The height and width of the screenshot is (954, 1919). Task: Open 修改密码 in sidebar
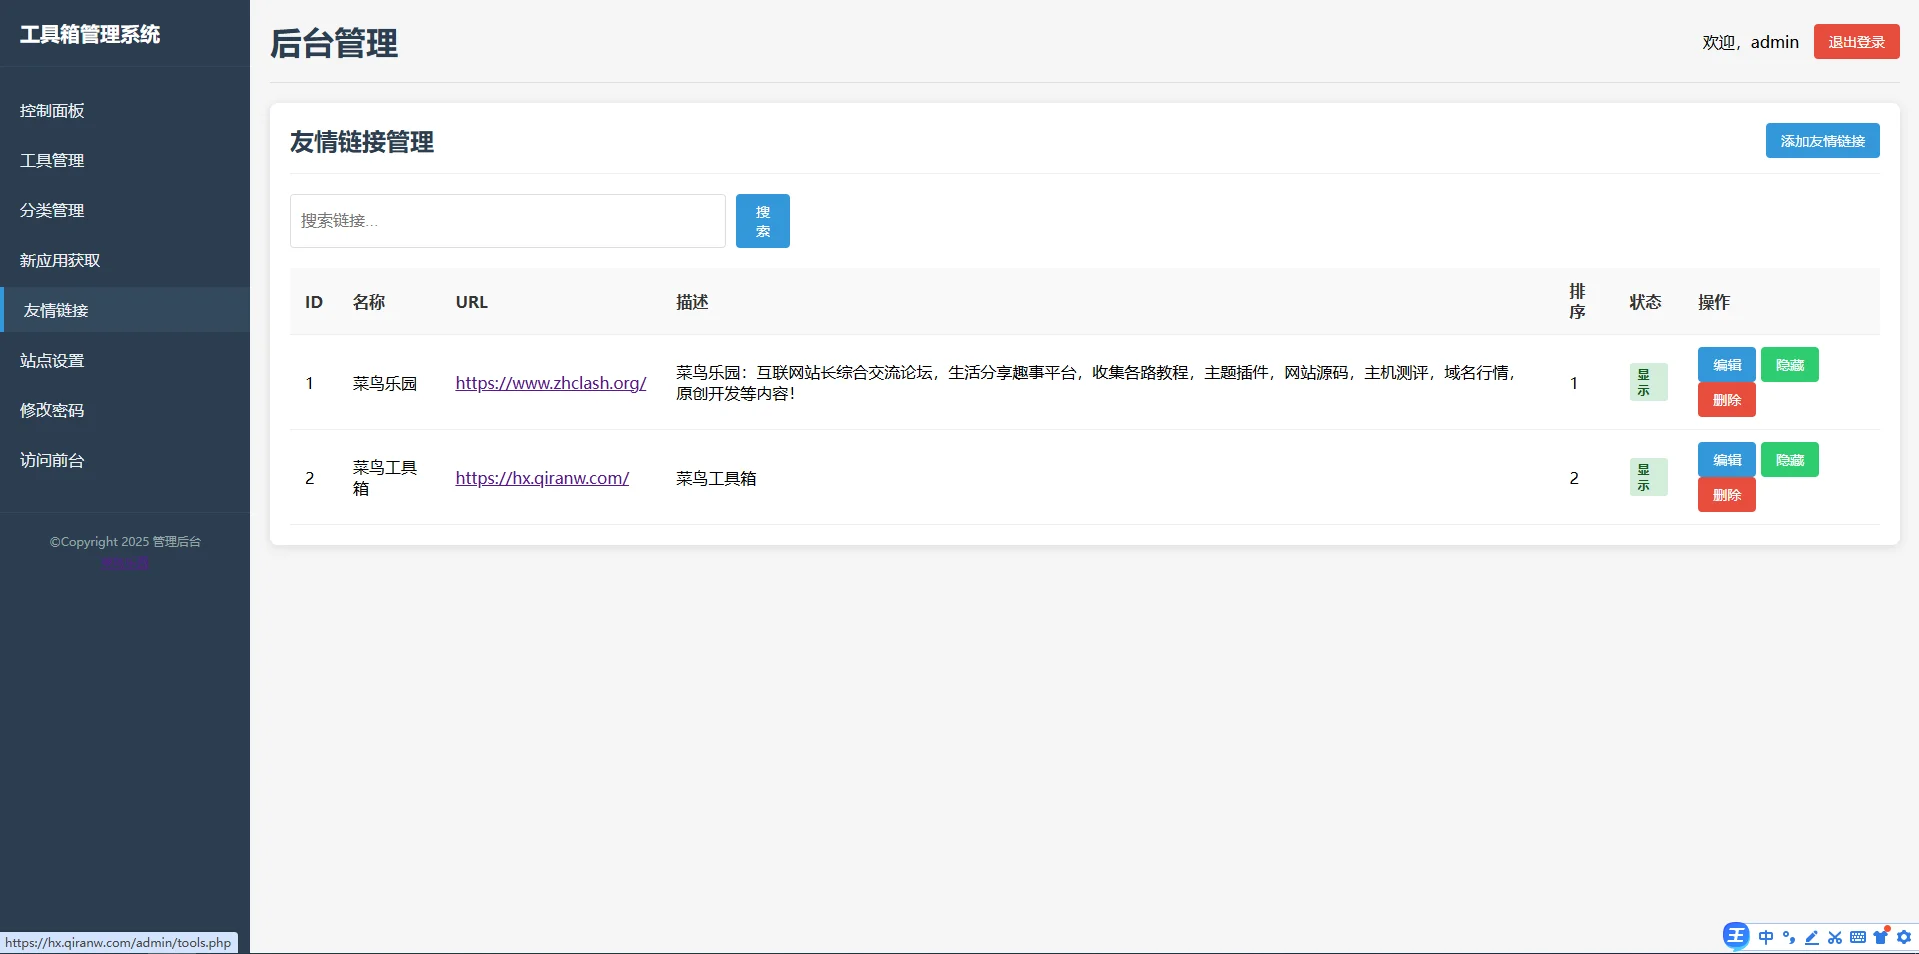(x=52, y=410)
